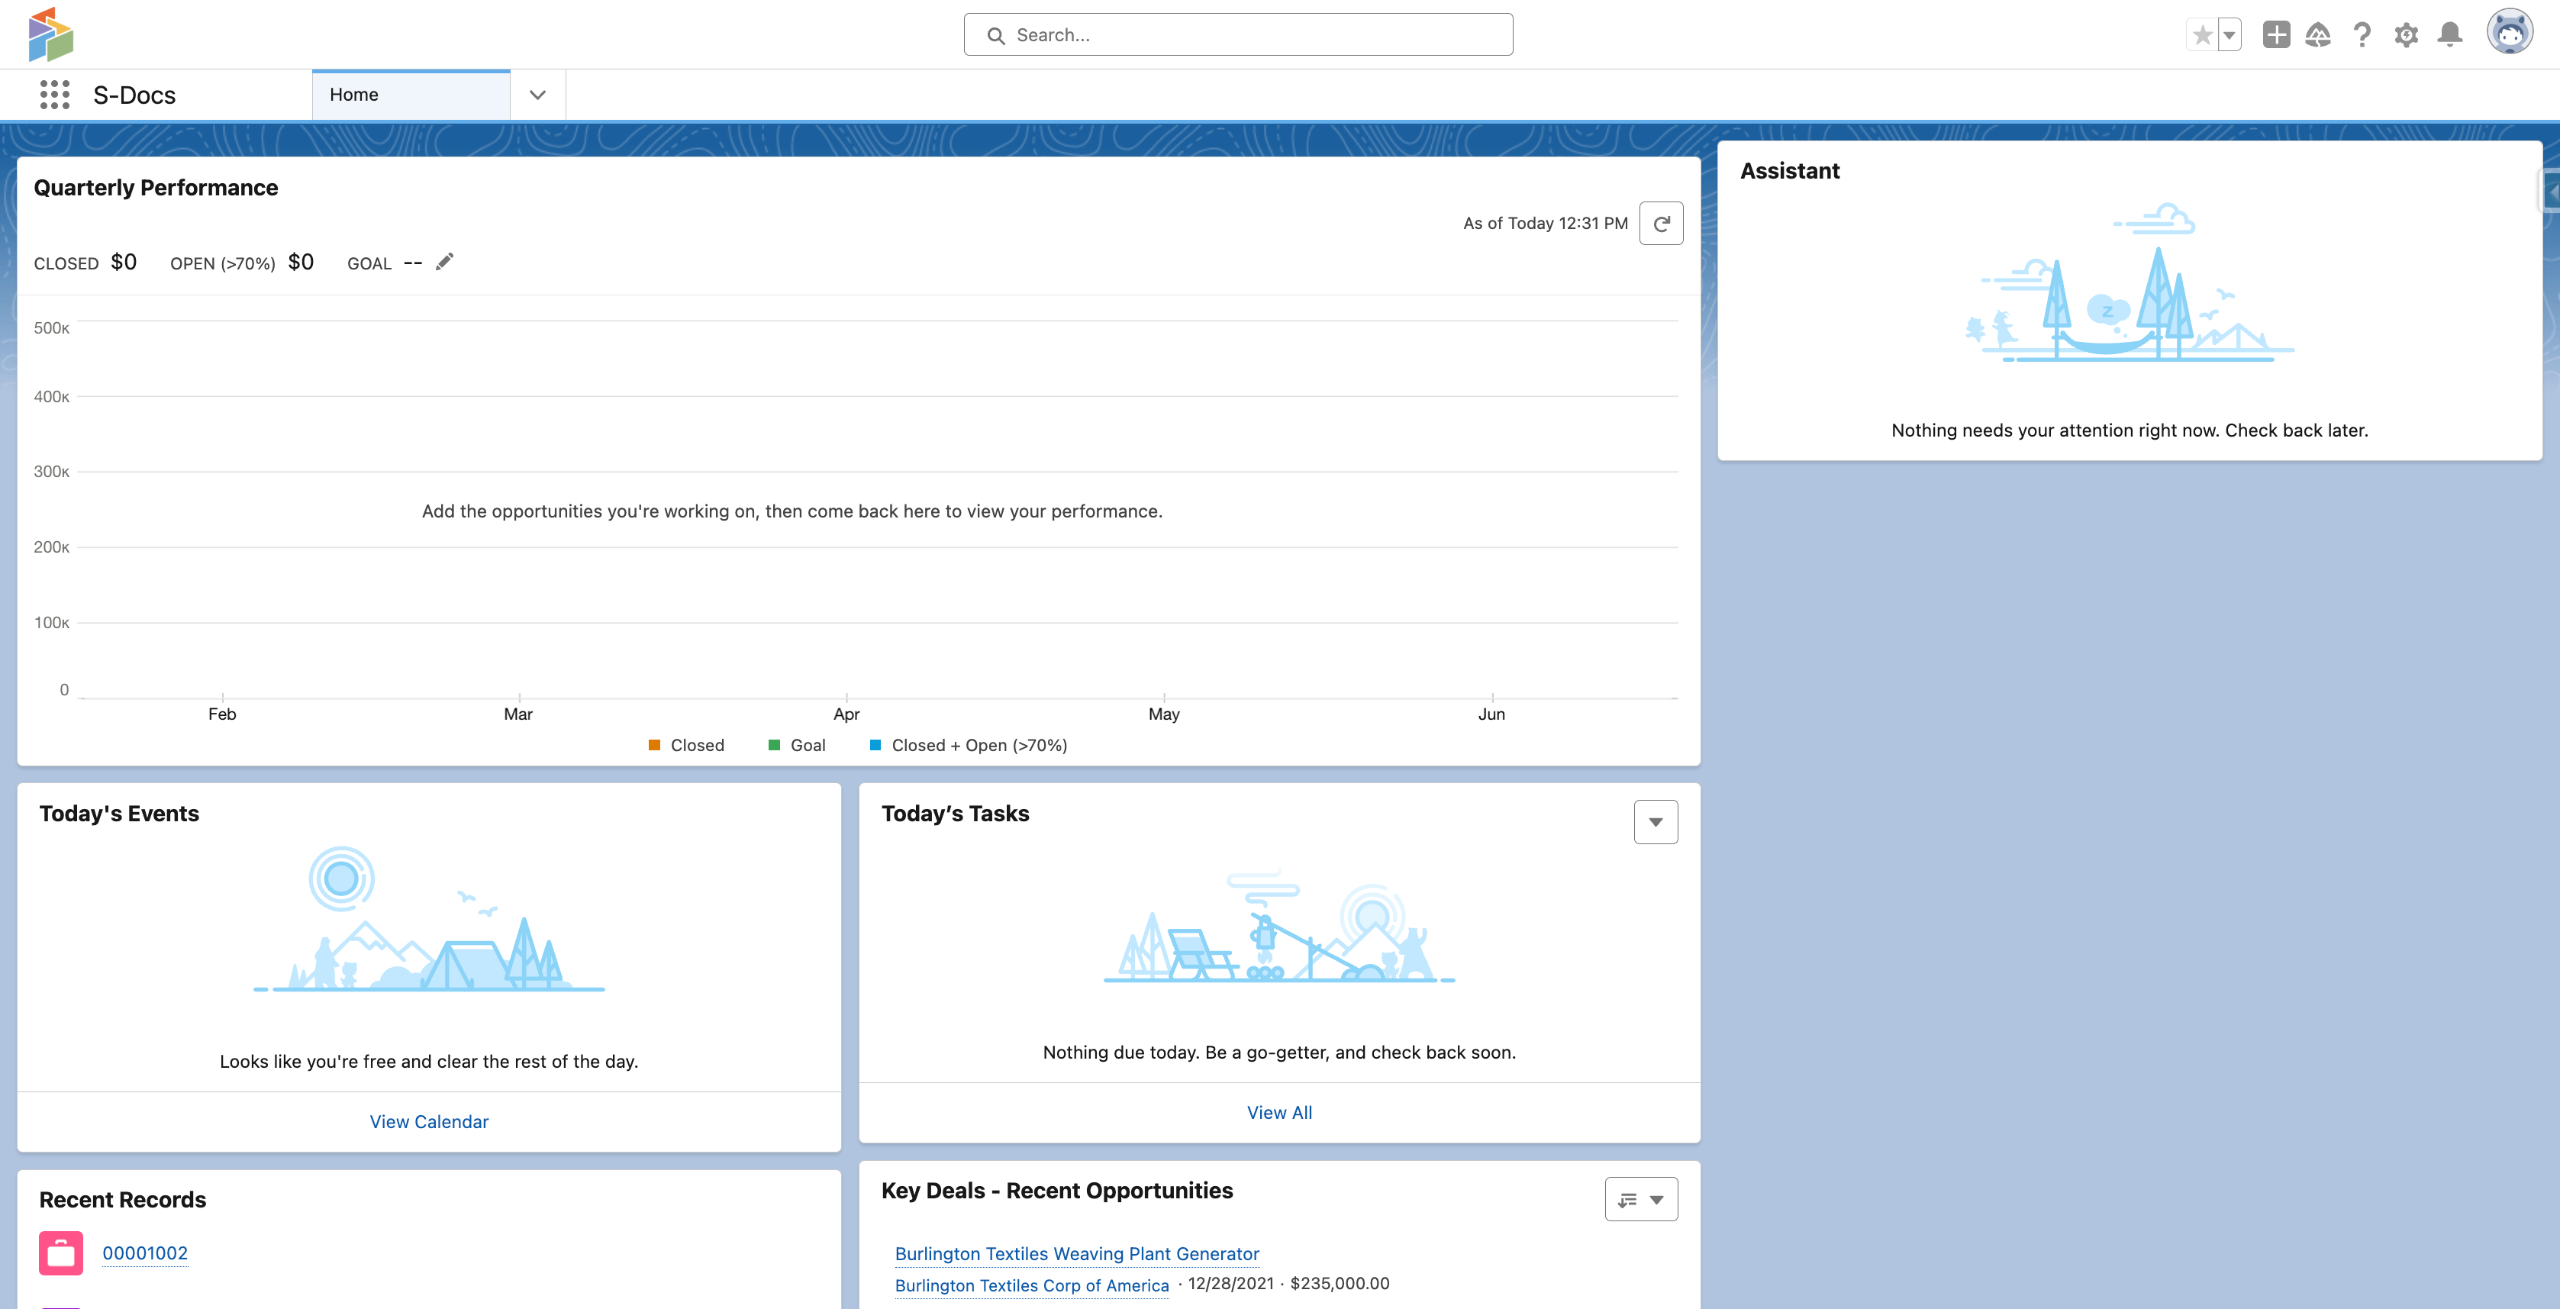Screen dimensions: 2560x1309
Task: Open Today's Tasks filter dropdown
Action: pyautogui.click(x=1656, y=822)
